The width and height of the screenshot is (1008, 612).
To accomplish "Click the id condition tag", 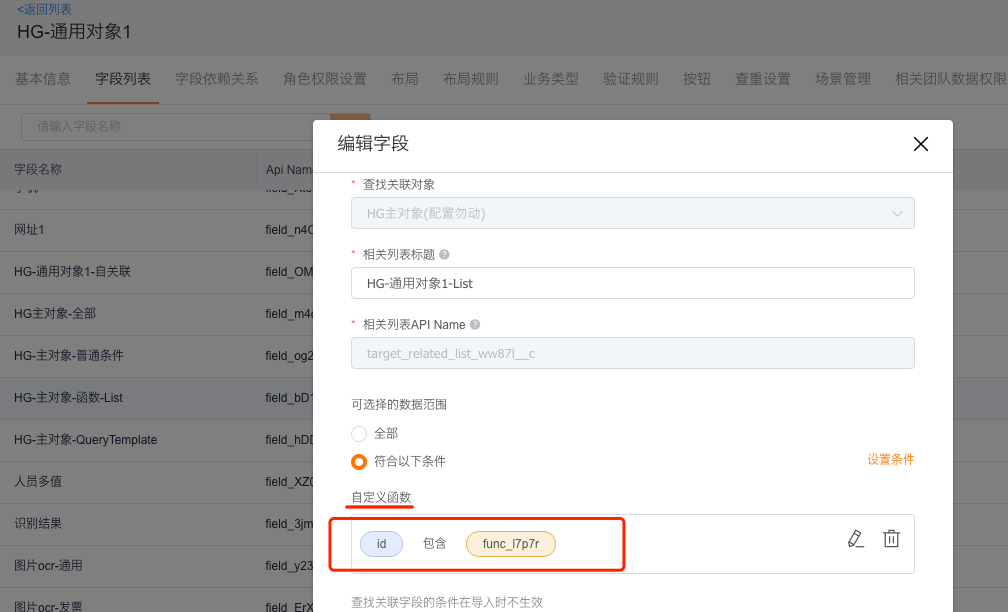I will point(381,544).
